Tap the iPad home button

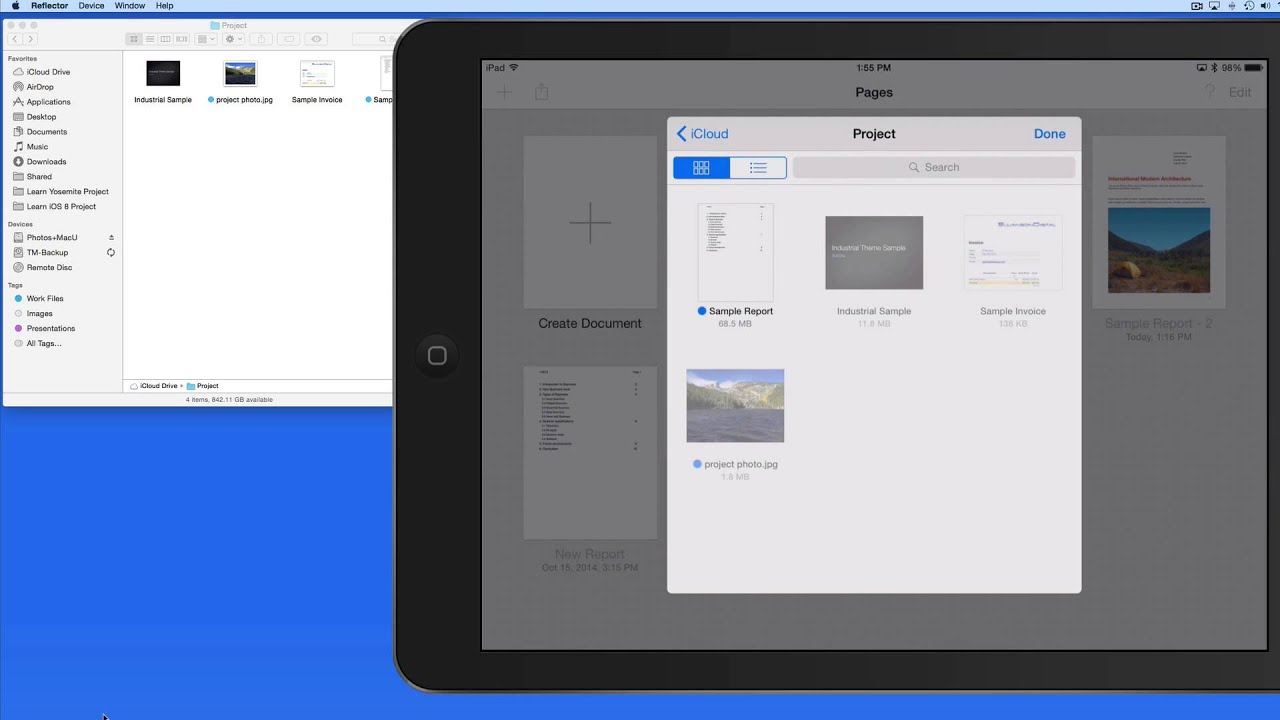point(437,356)
